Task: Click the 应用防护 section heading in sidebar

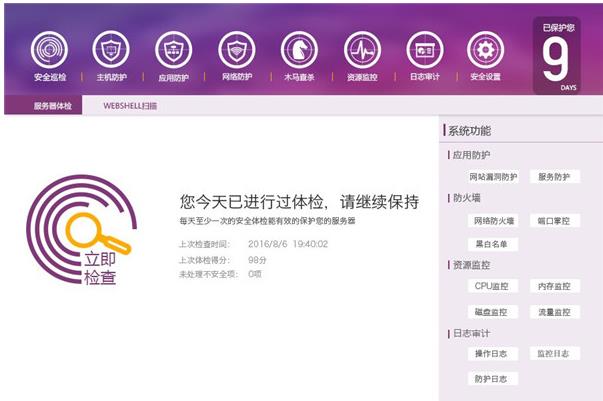Action: [x=471, y=155]
